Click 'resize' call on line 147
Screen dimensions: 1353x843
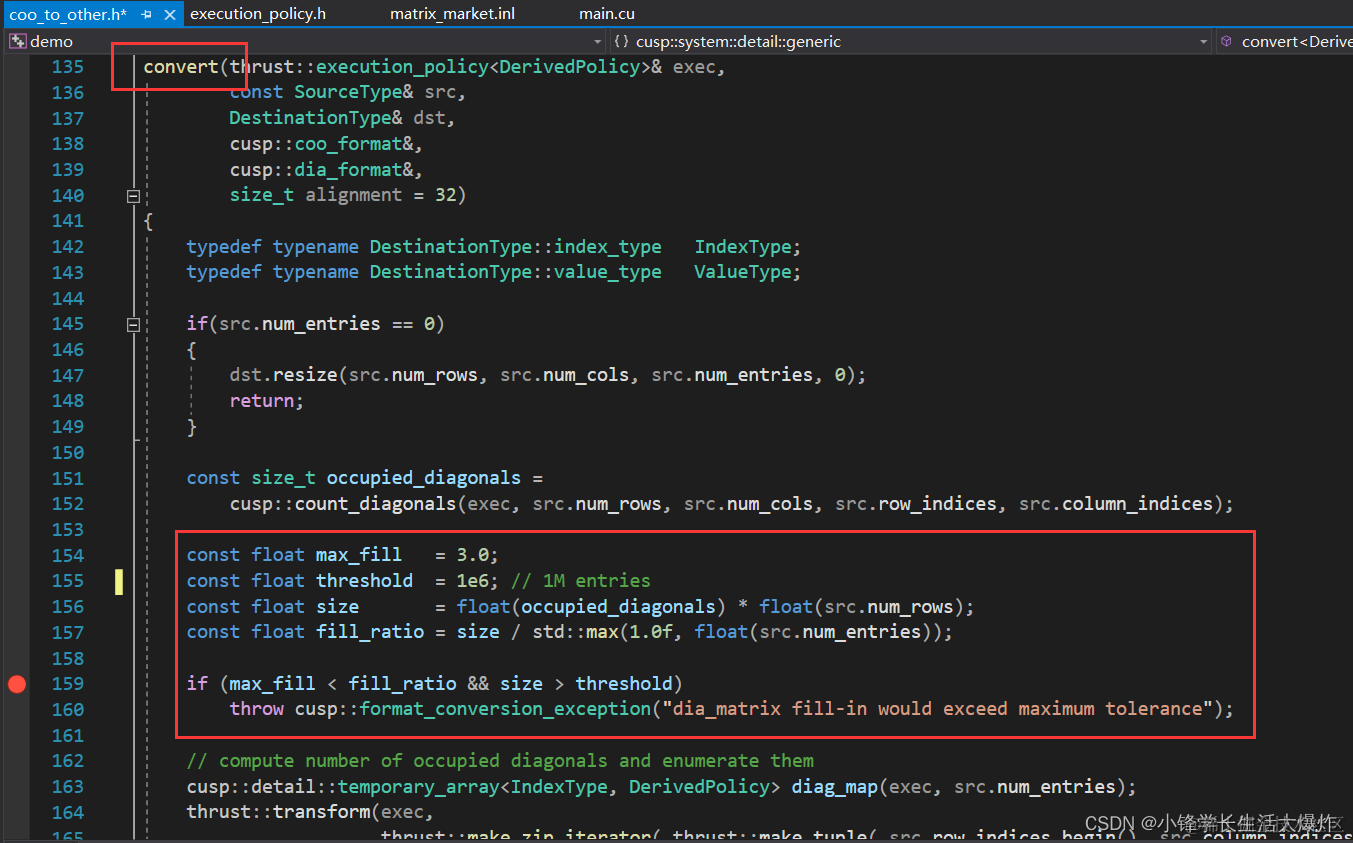pos(305,375)
